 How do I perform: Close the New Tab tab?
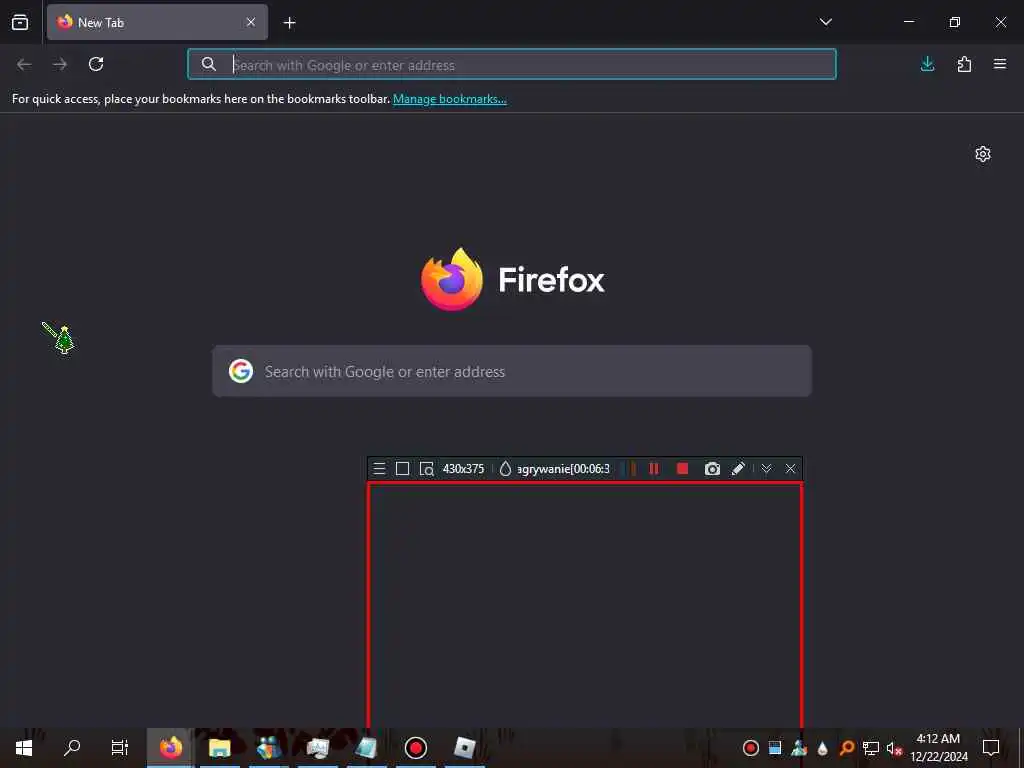(251, 22)
